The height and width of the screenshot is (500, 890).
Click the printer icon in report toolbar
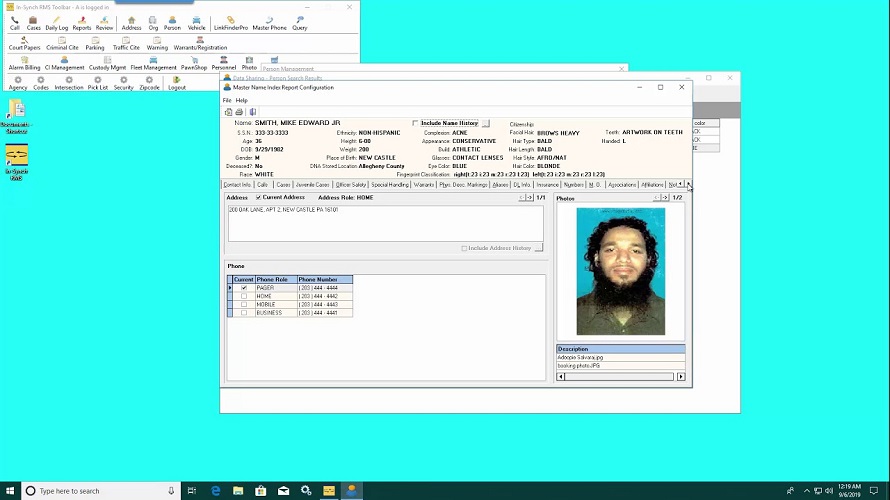tap(239, 112)
